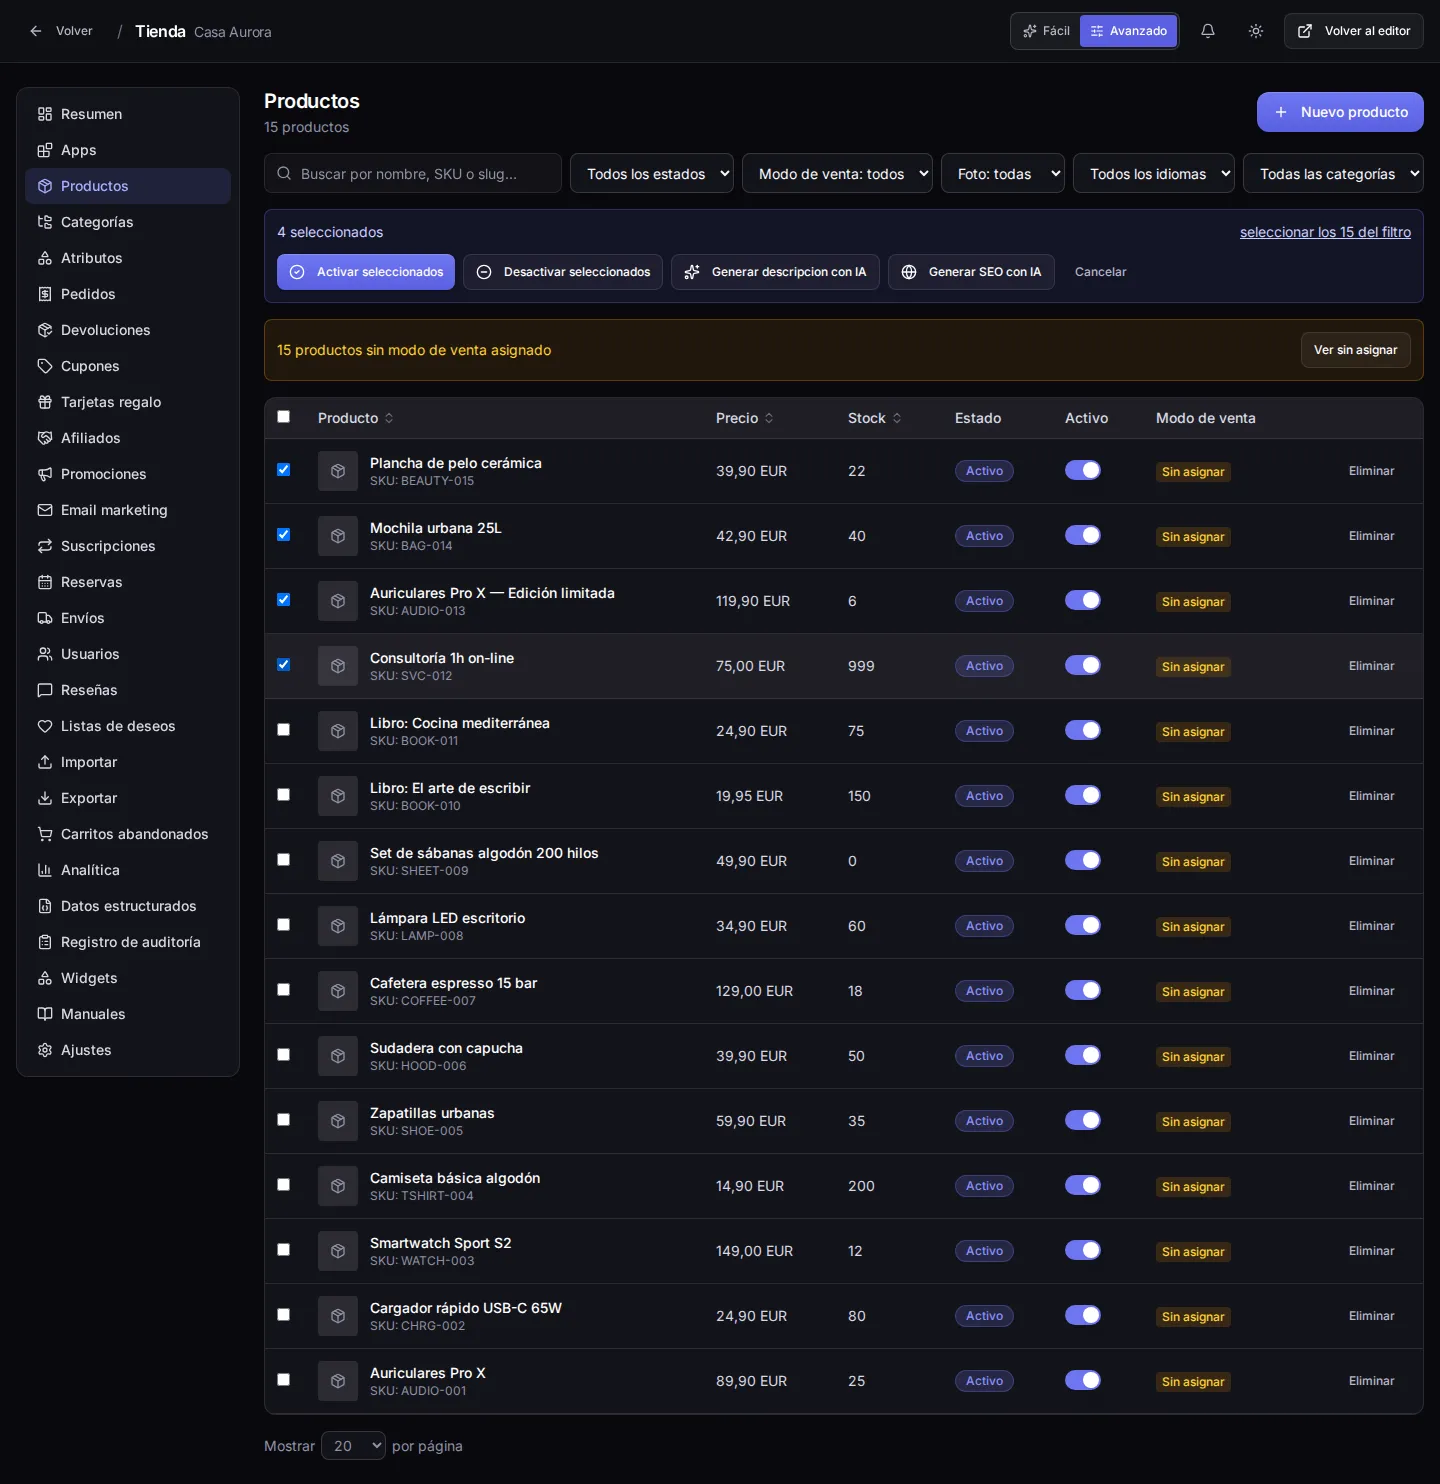This screenshot has height=1484, width=1440.
Task: Open the Todos los estados dropdown
Action: [652, 173]
